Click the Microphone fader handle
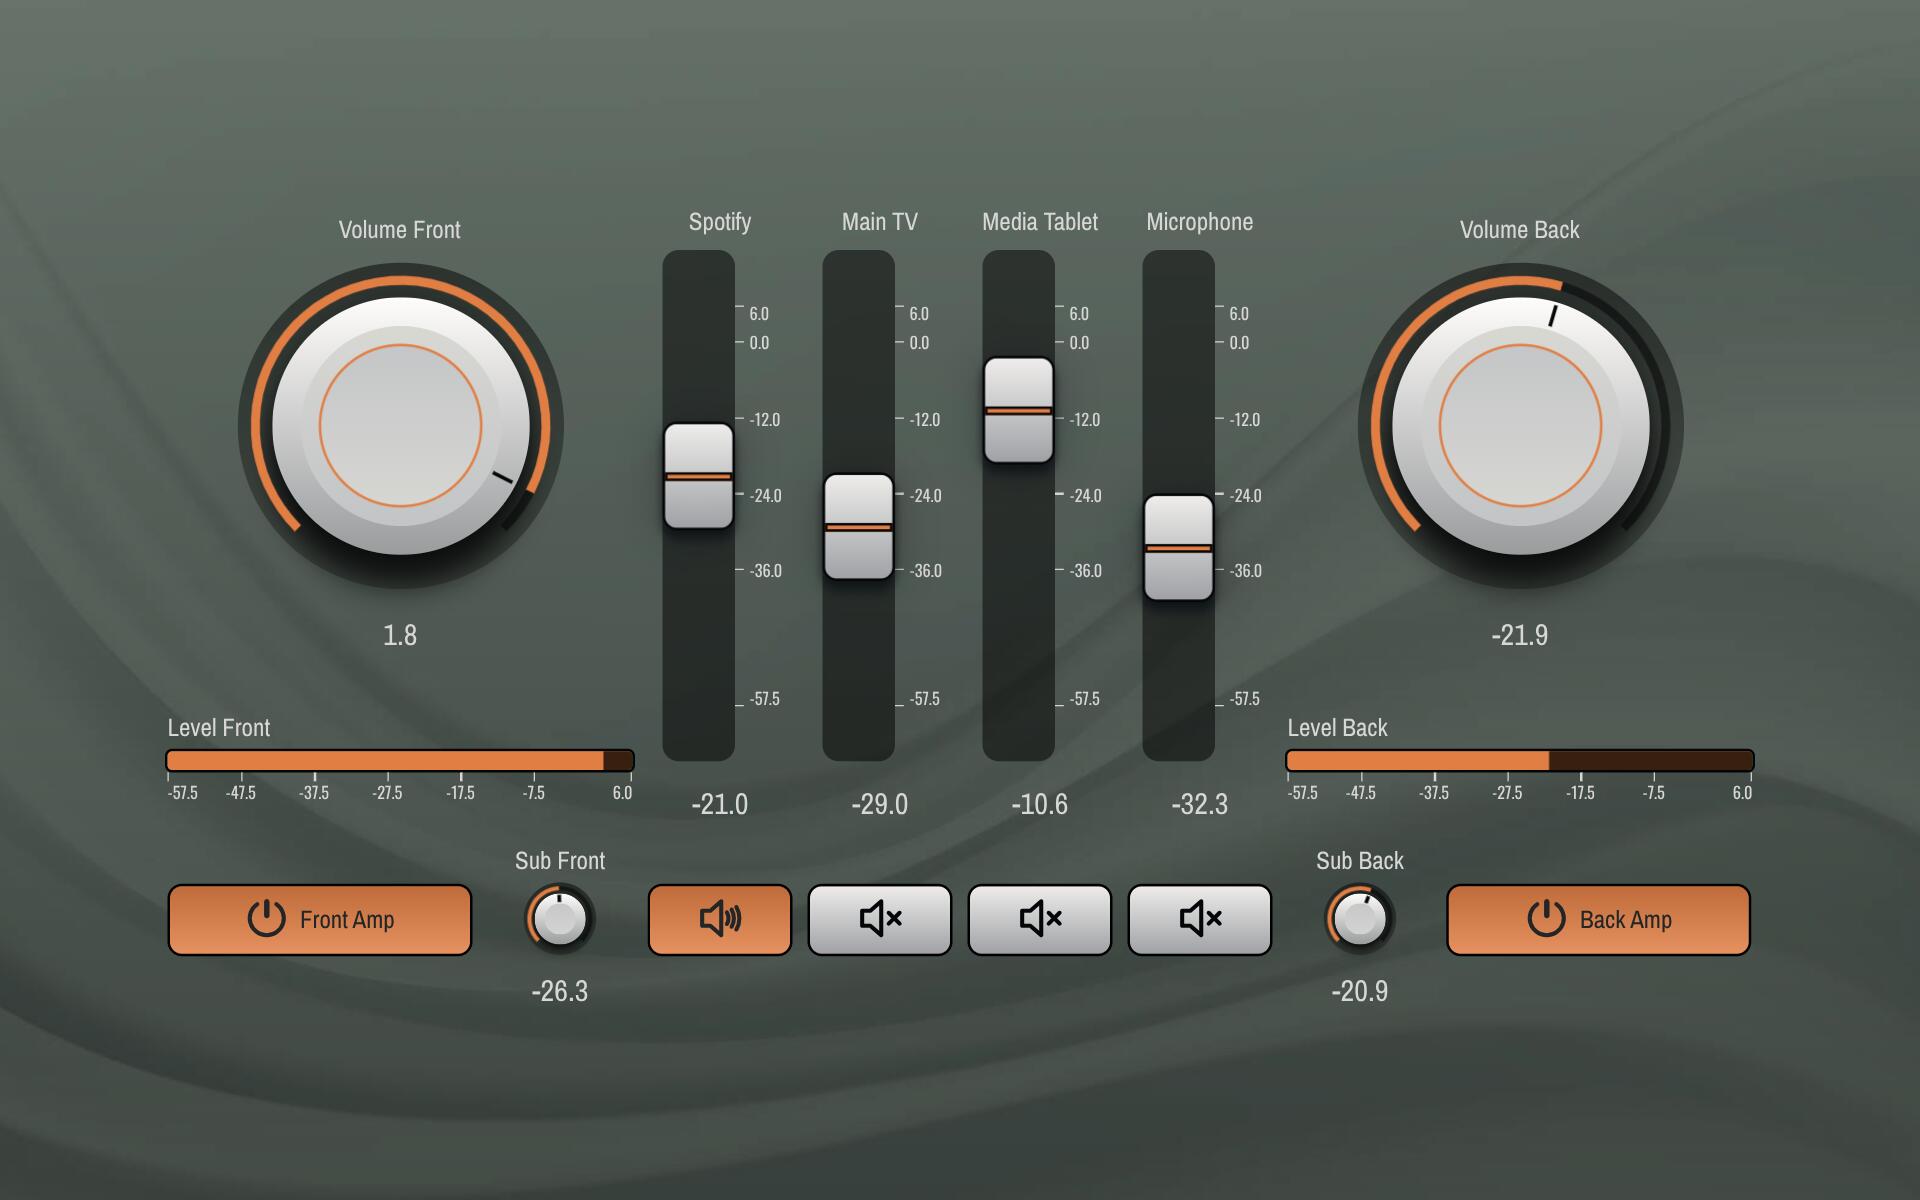1920x1200 pixels. pyautogui.click(x=1178, y=548)
